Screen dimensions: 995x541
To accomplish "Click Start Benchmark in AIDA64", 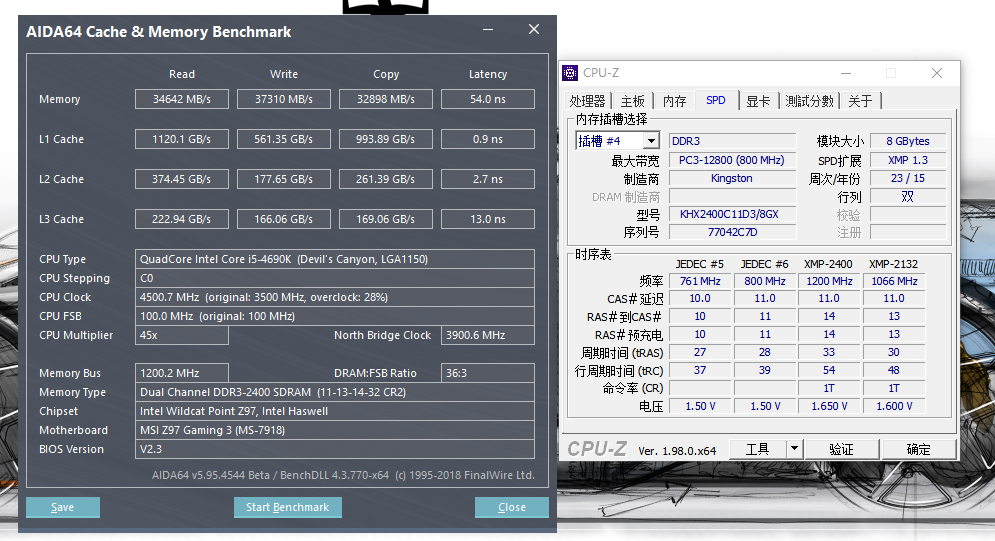I will (287, 507).
